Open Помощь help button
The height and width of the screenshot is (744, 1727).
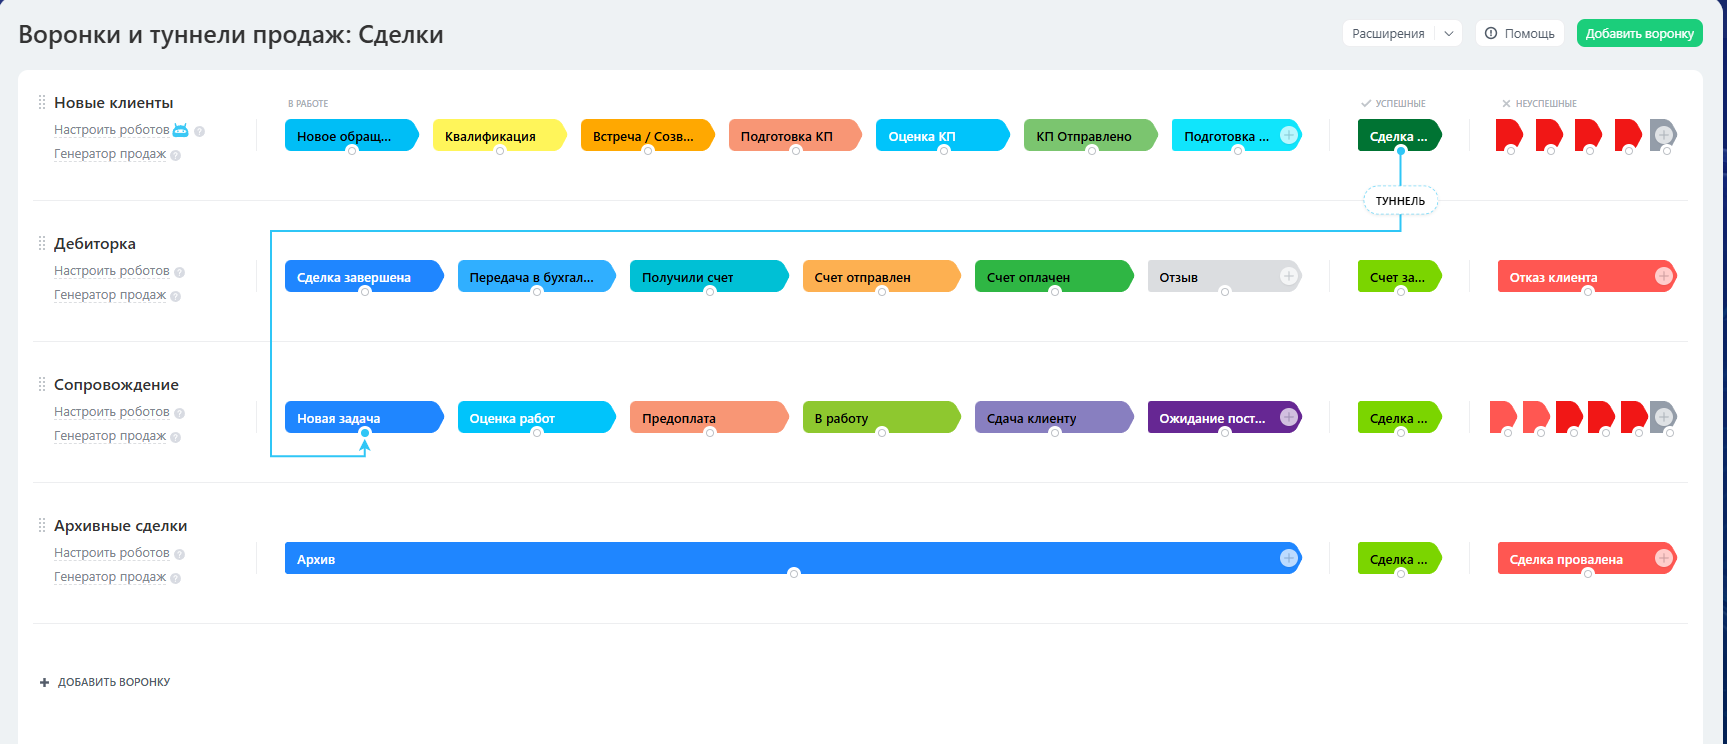(x=1520, y=33)
